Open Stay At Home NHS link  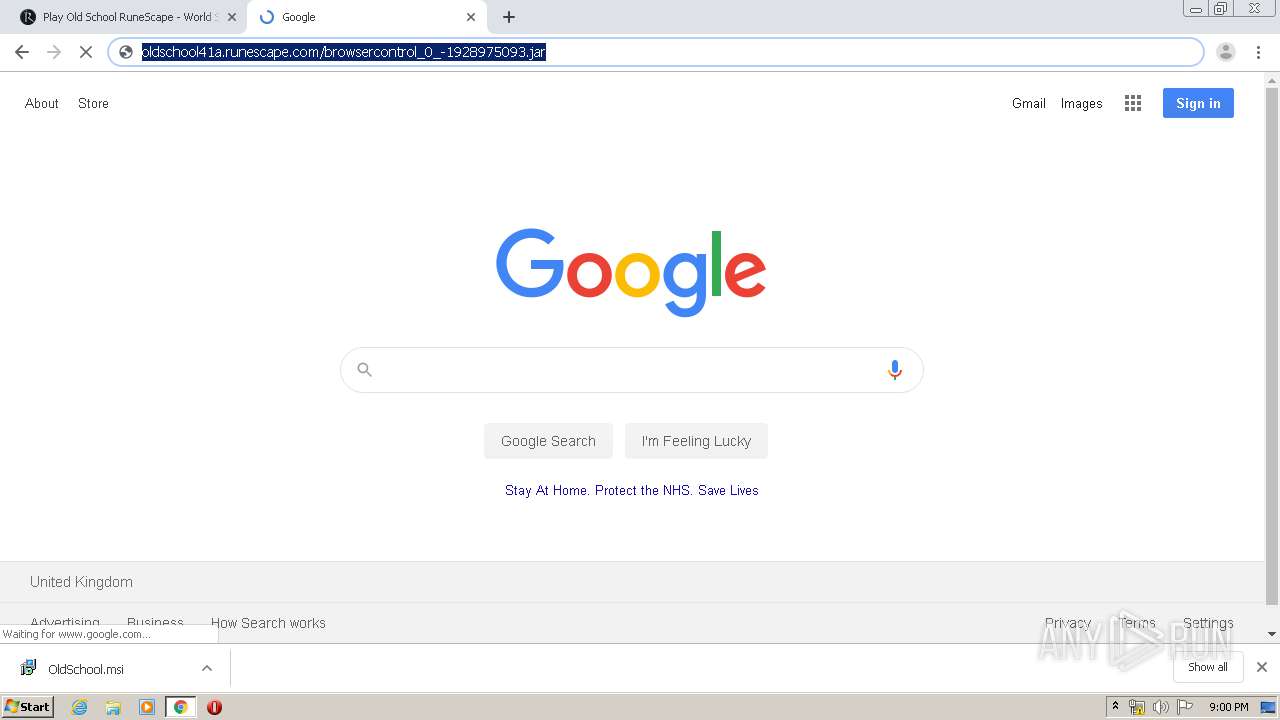(632, 490)
